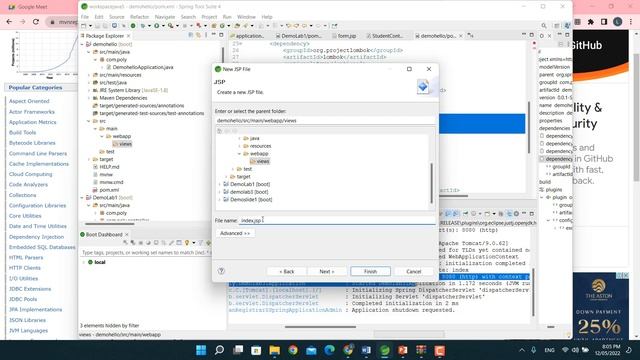Click the Chrome extensions puzzle icon
640x360 pixels.
(591, 22)
